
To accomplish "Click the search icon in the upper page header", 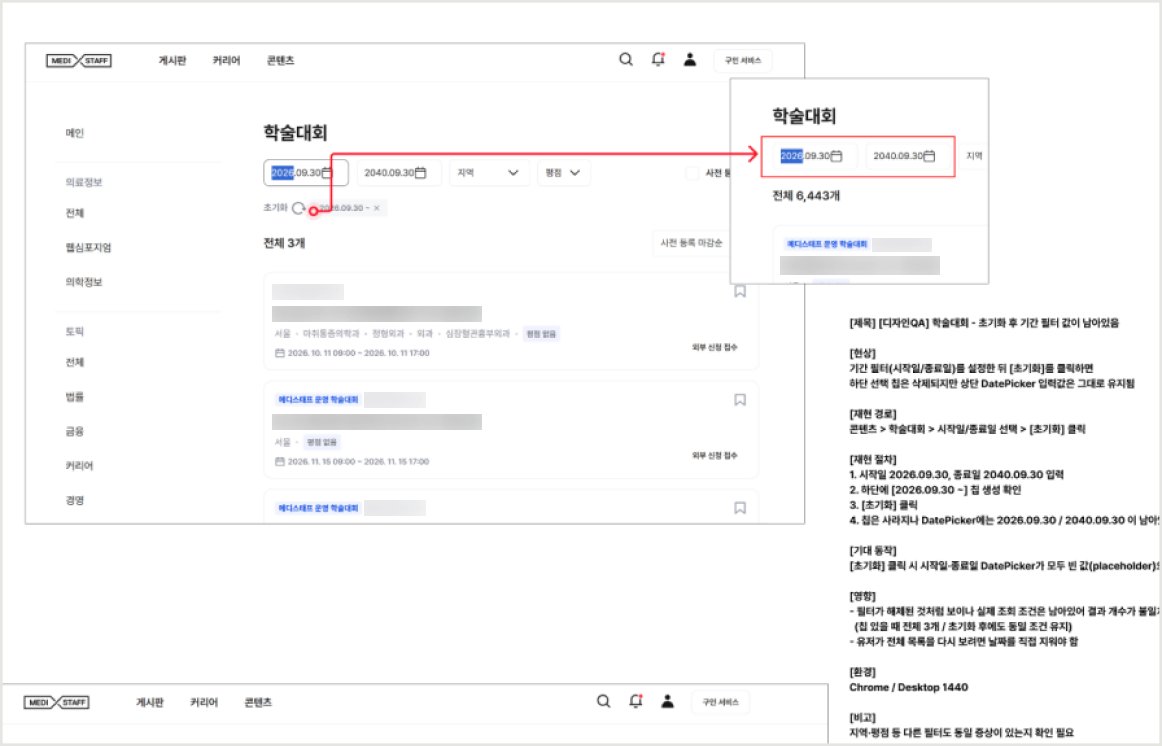I will (625, 59).
